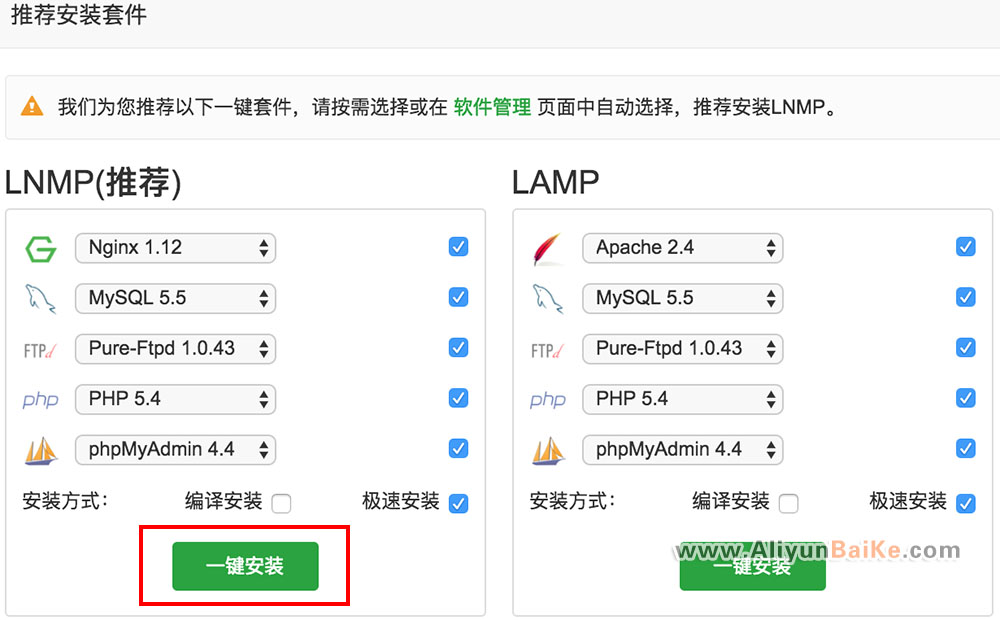Expand PHP 5.4 dropdown in LNMP

pyautogui.click(x=175, y=399)
